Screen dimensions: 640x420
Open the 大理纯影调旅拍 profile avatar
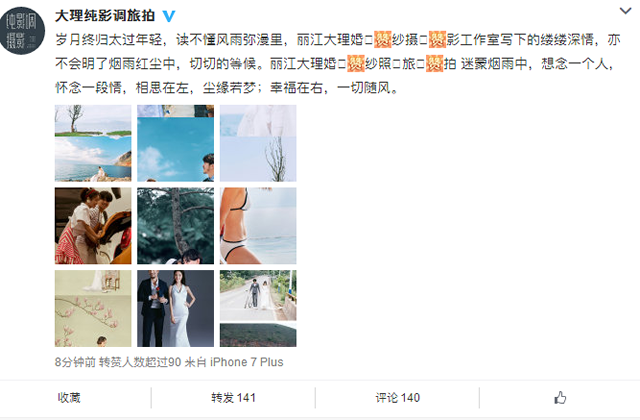click(x=22, y=31)
